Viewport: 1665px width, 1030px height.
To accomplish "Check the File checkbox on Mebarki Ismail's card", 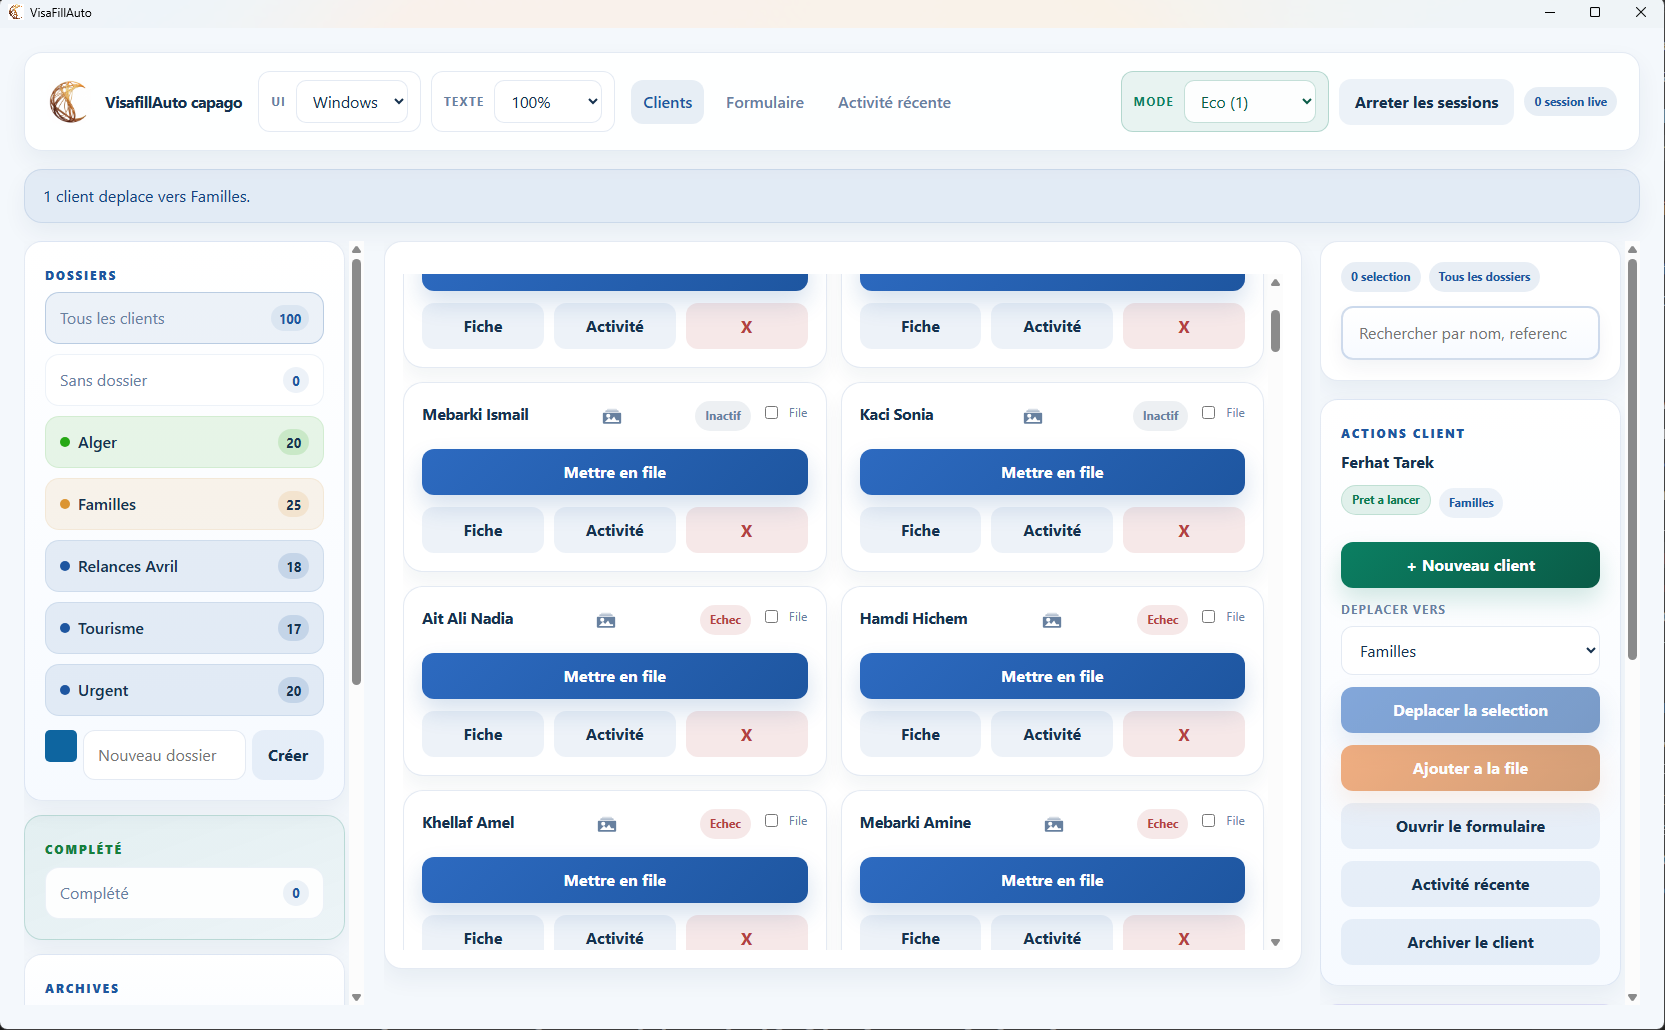I will pos(771,412).
